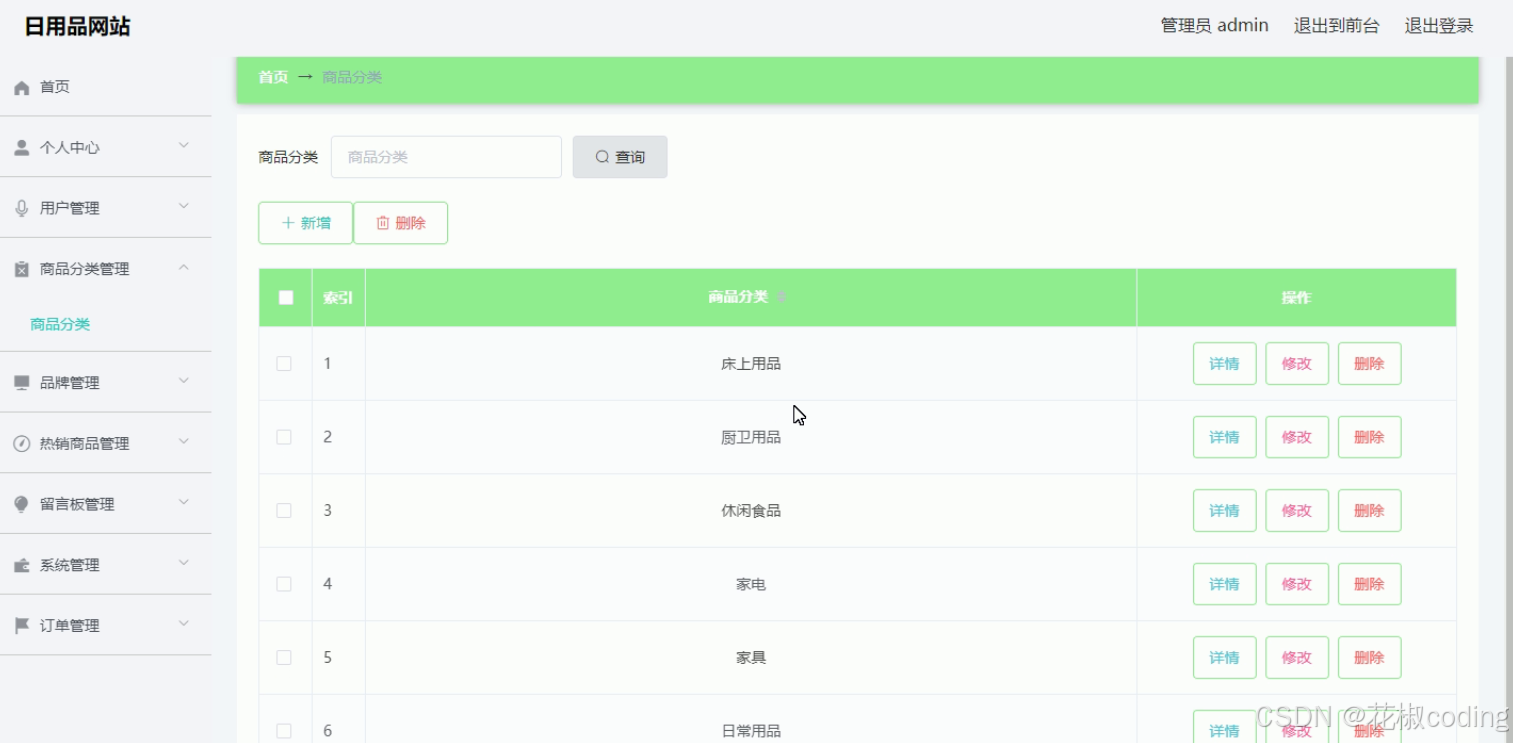Click the 休闲食品 category cell
The image size is (1513, 743).
coord(751,510)
